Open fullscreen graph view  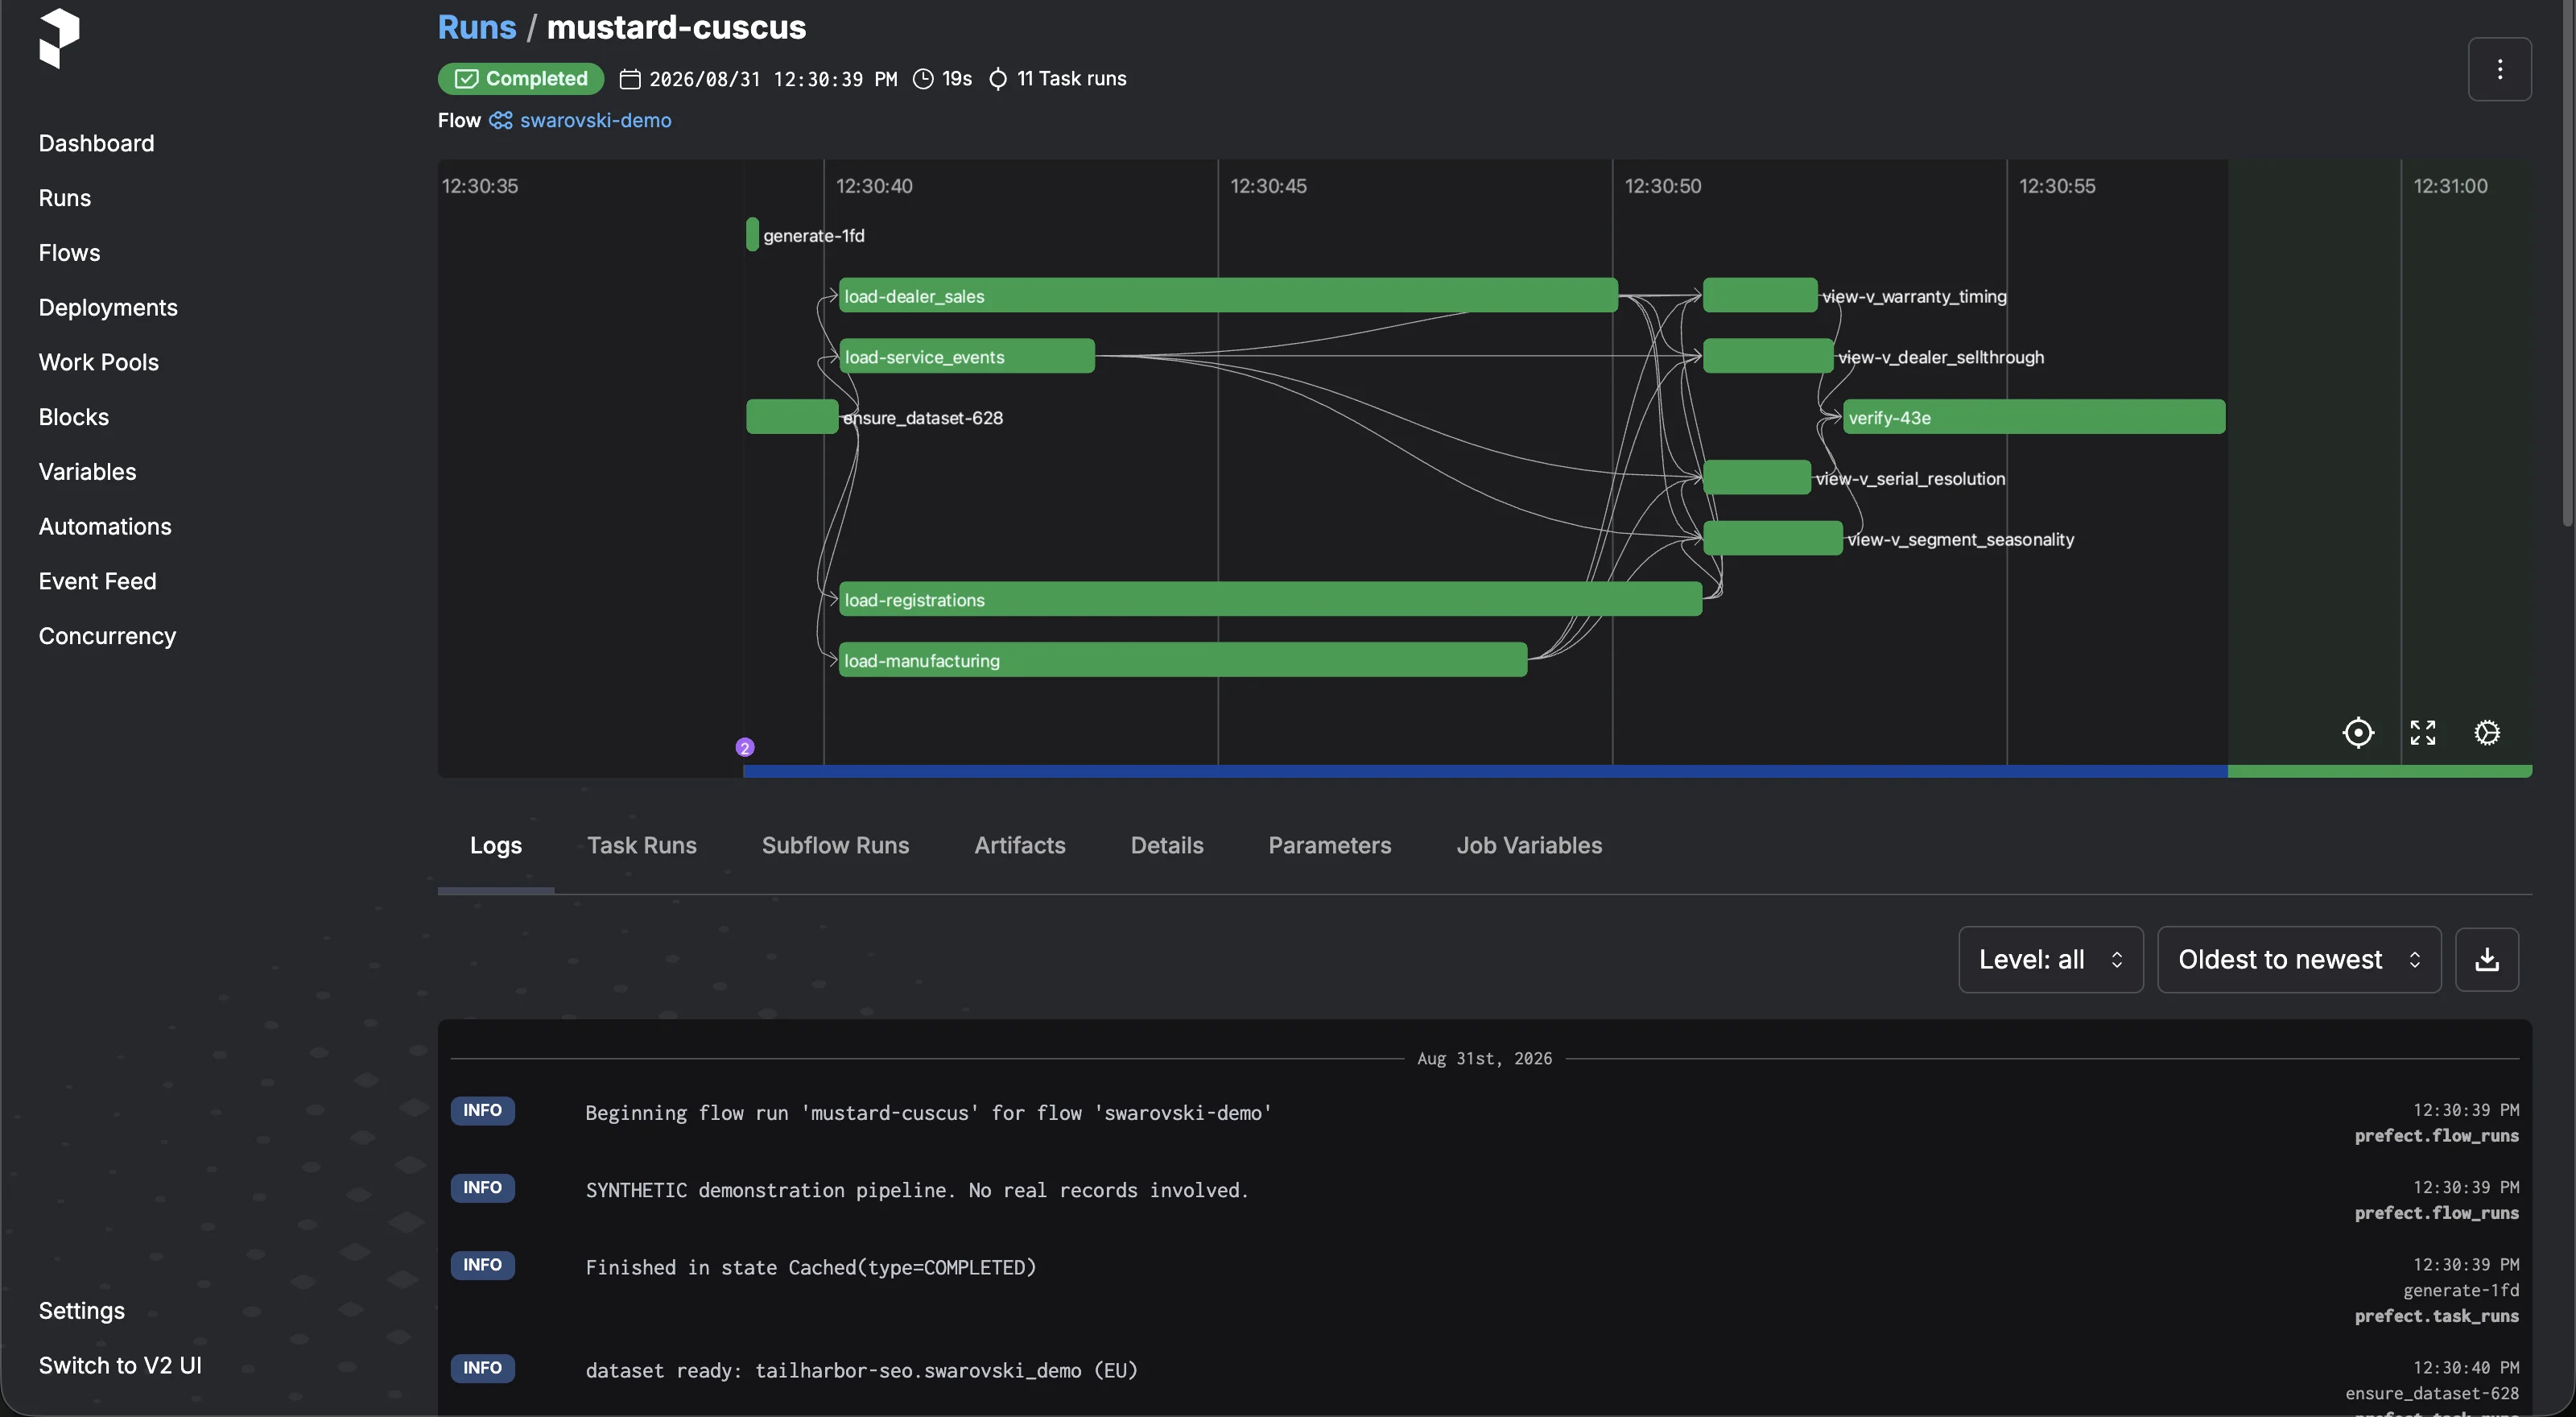pyautogui.click(x=2423, y=733)
